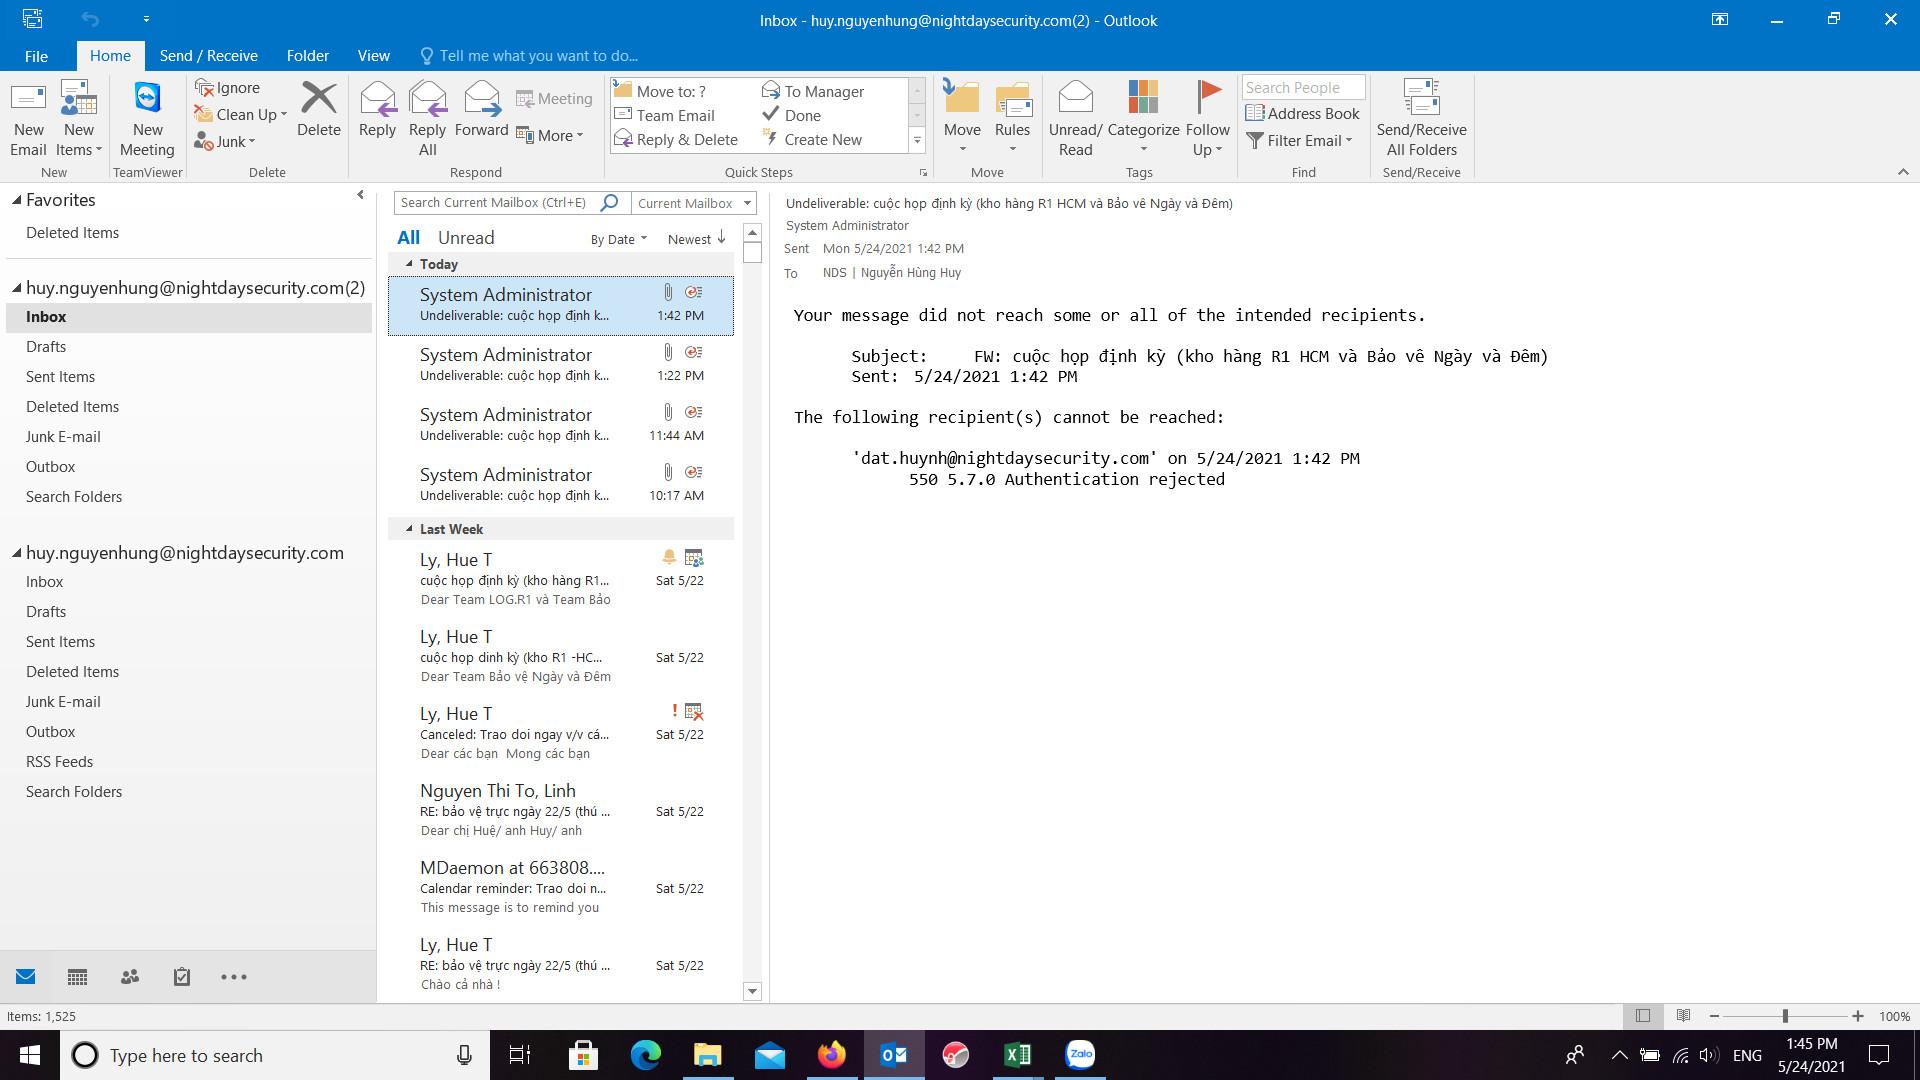The height and width of the screenshot is (1080, 1920).
Task: Adjust the zoom slider handle
Action: [1785, 1016]
